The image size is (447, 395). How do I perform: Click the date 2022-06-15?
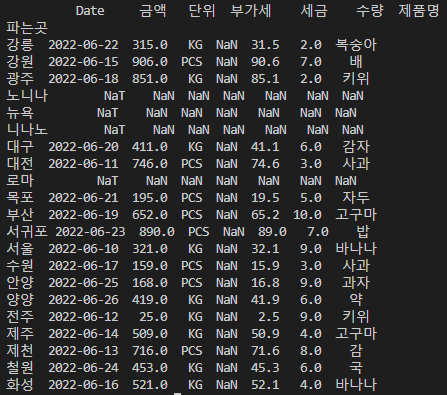tap(83, 62)
